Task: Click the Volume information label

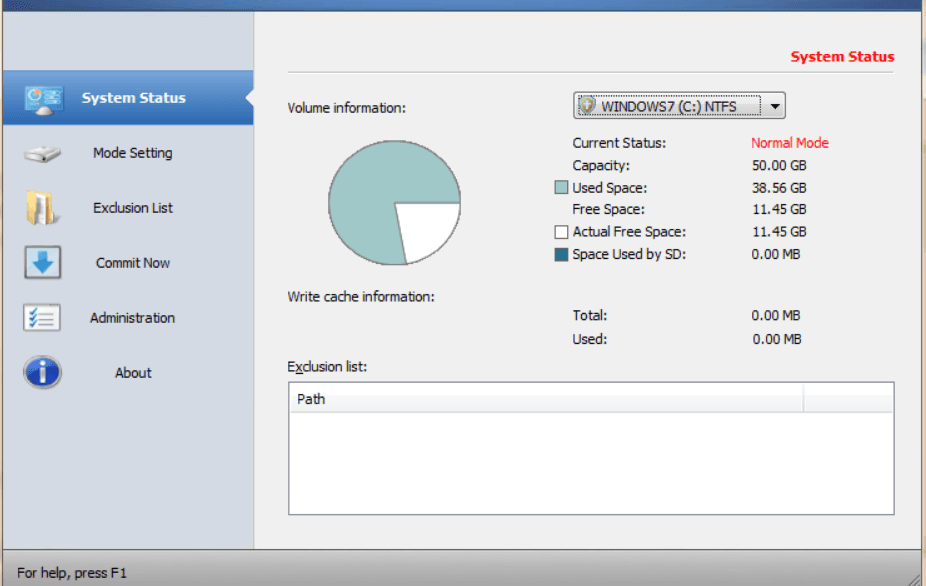Action: click(347, 108)
